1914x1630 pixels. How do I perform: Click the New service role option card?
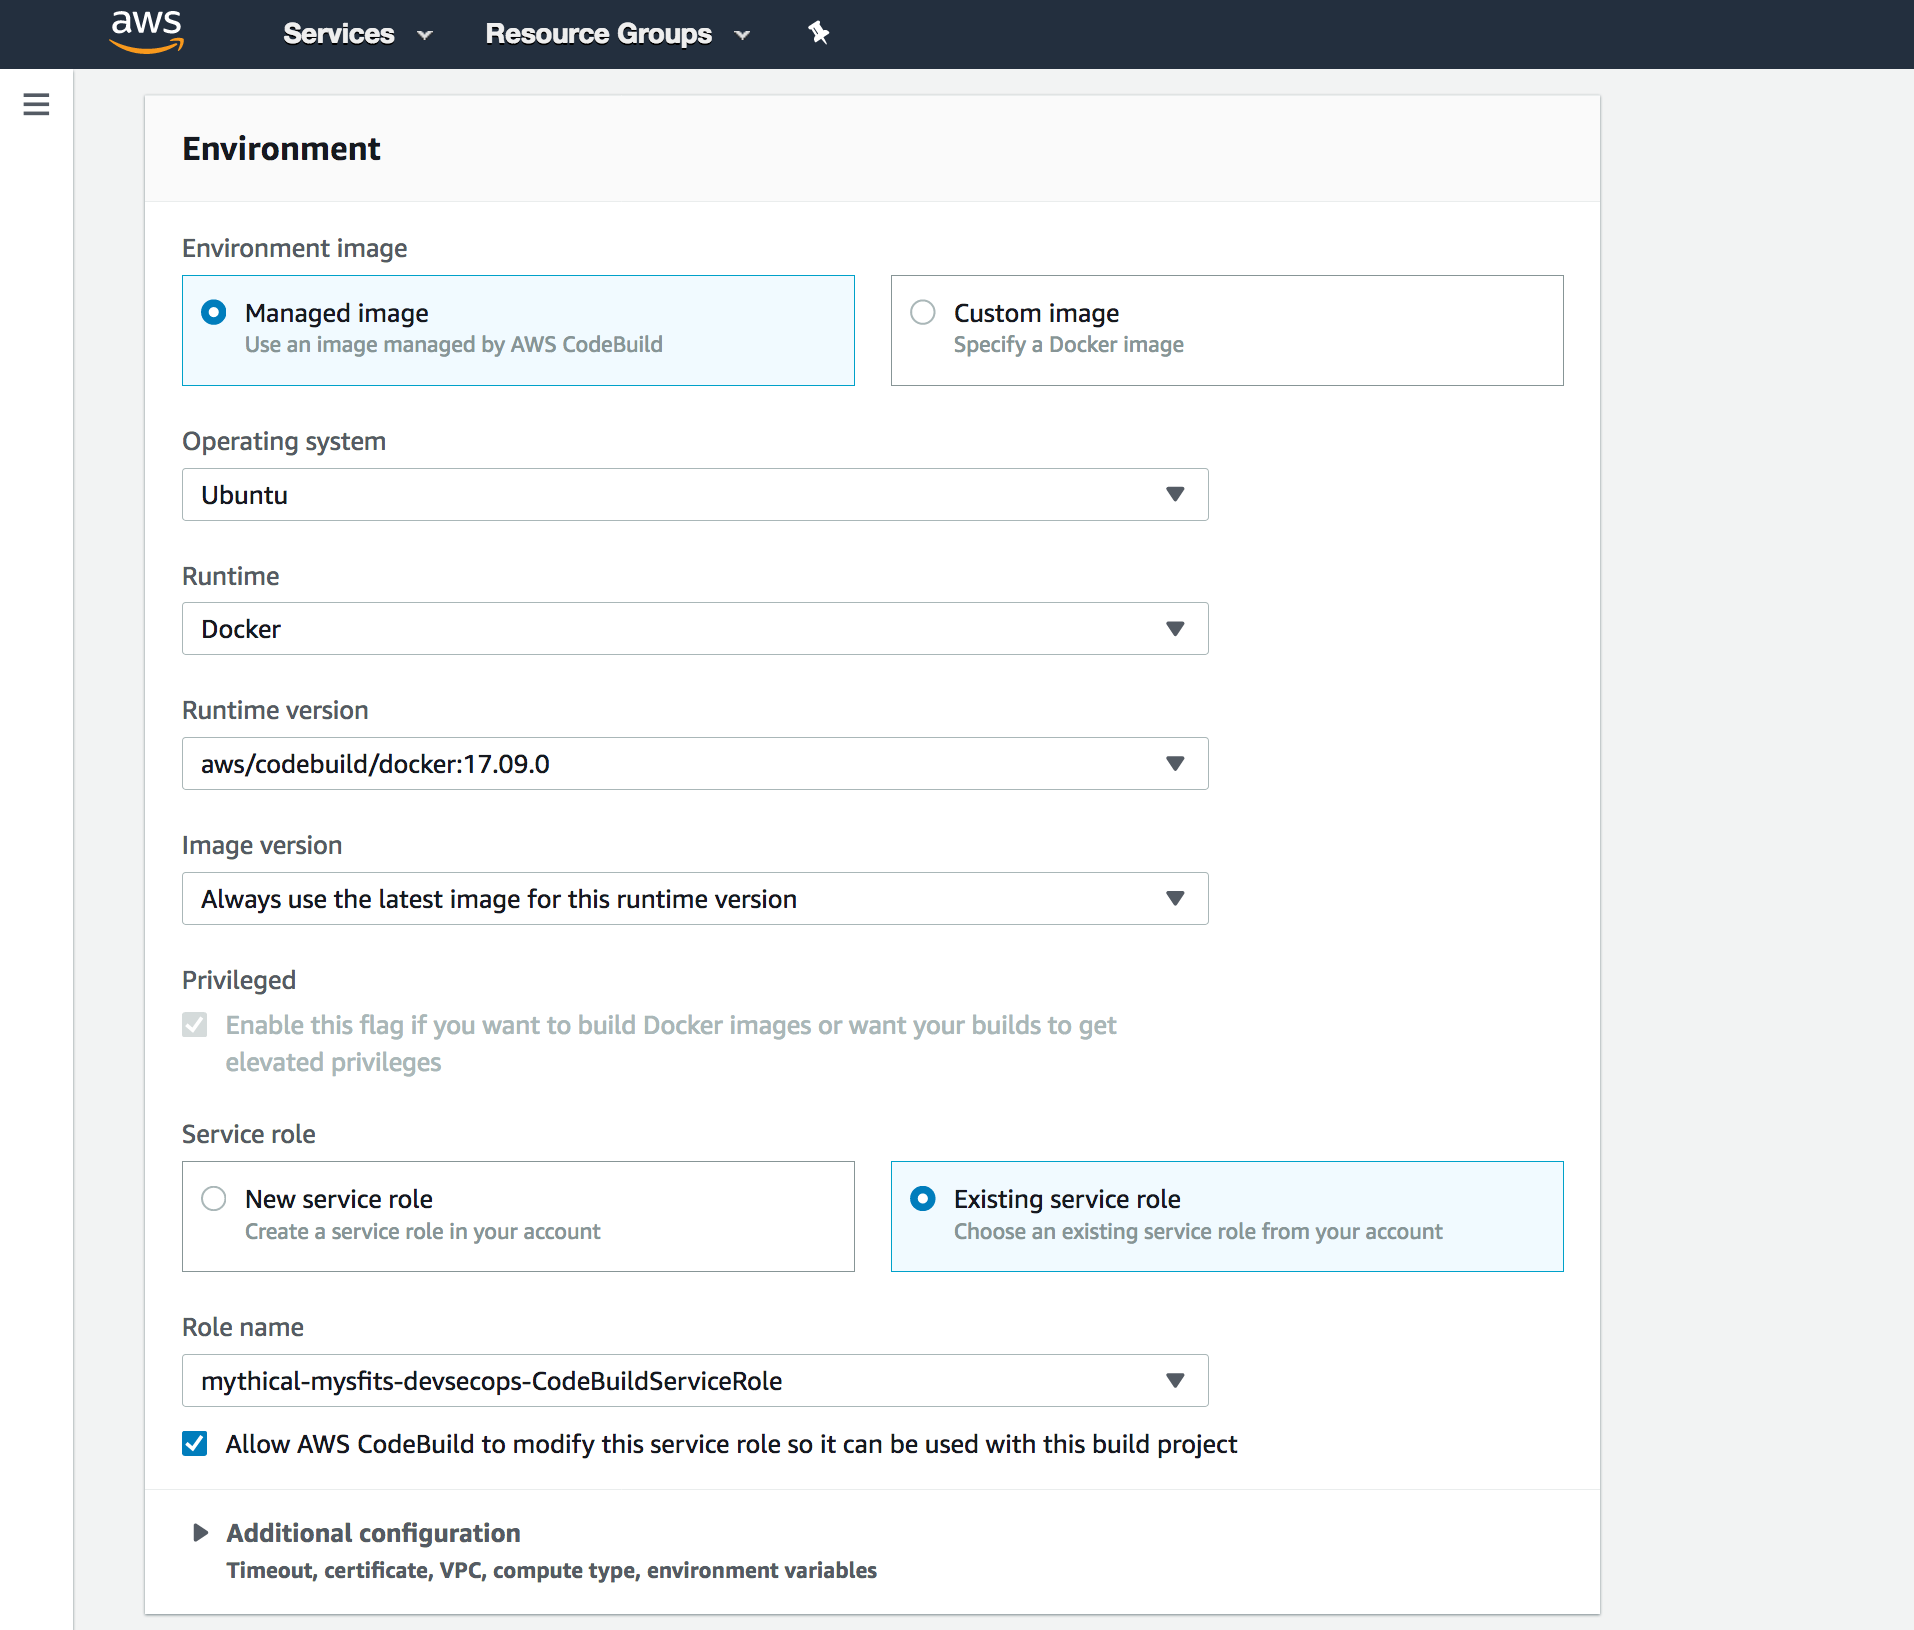coord(518,1216)
